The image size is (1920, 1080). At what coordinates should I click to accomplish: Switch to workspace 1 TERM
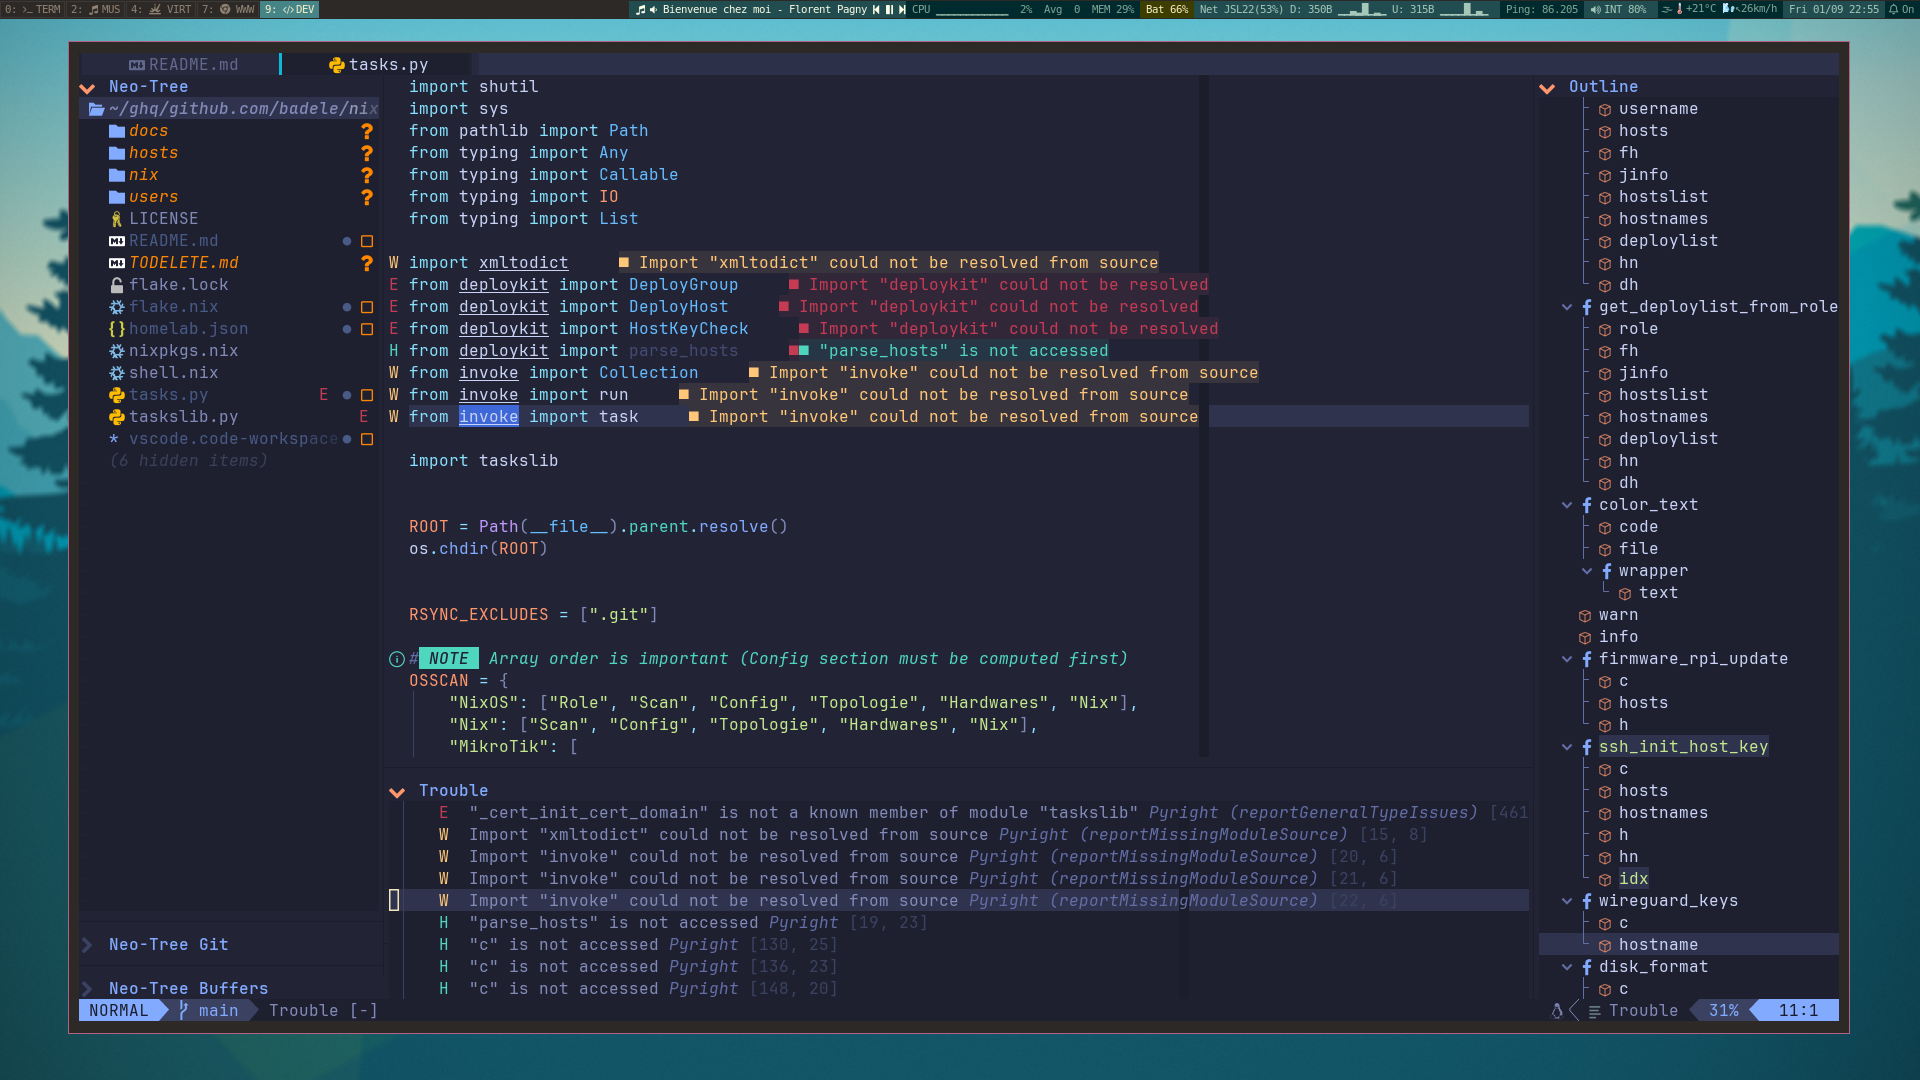point(34,9)
